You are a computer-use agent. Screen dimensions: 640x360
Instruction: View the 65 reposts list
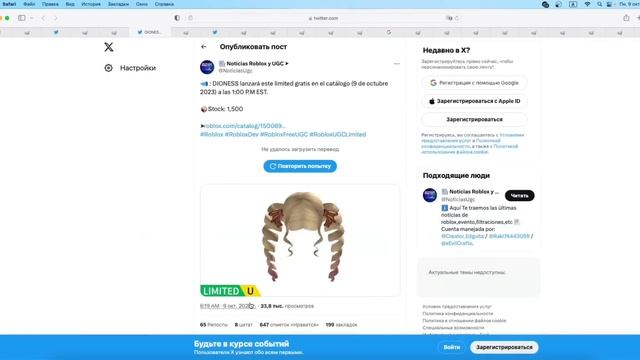(x=213, y=325)
